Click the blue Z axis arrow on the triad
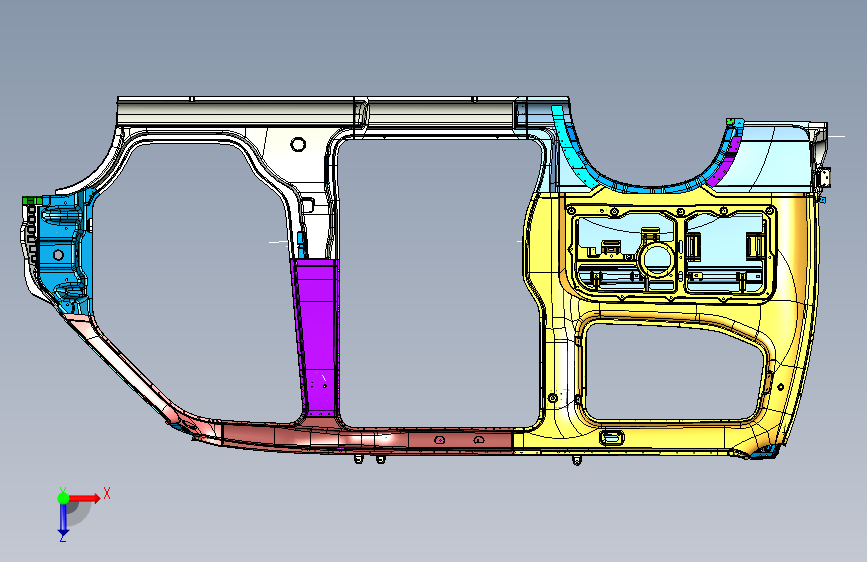Image resolution: width=867 pixels, height=562 pixels. coord(63,520)
